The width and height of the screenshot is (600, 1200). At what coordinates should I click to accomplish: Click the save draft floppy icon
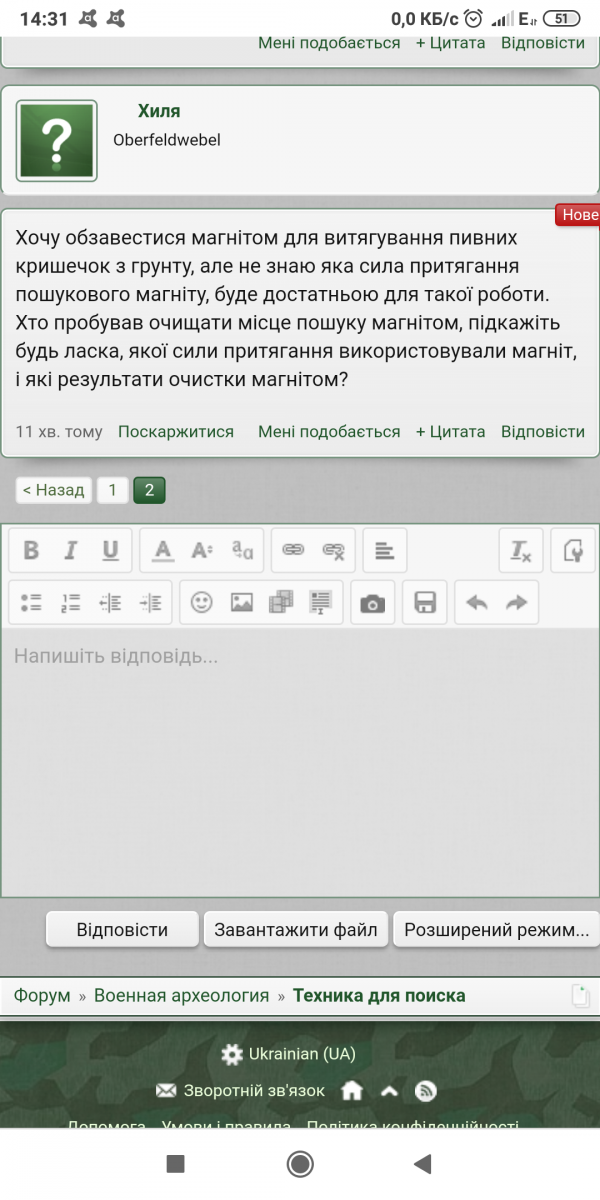(424, 603)
